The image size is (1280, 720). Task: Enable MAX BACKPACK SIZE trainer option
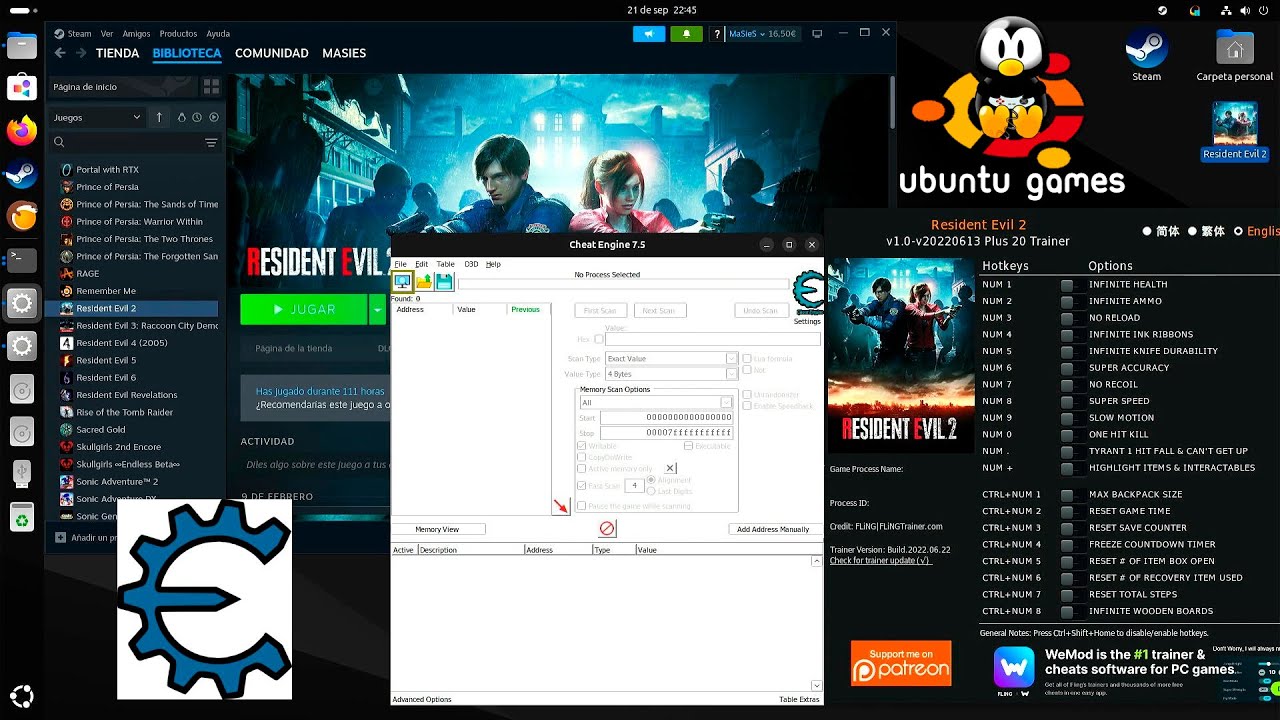(1067, 495)
